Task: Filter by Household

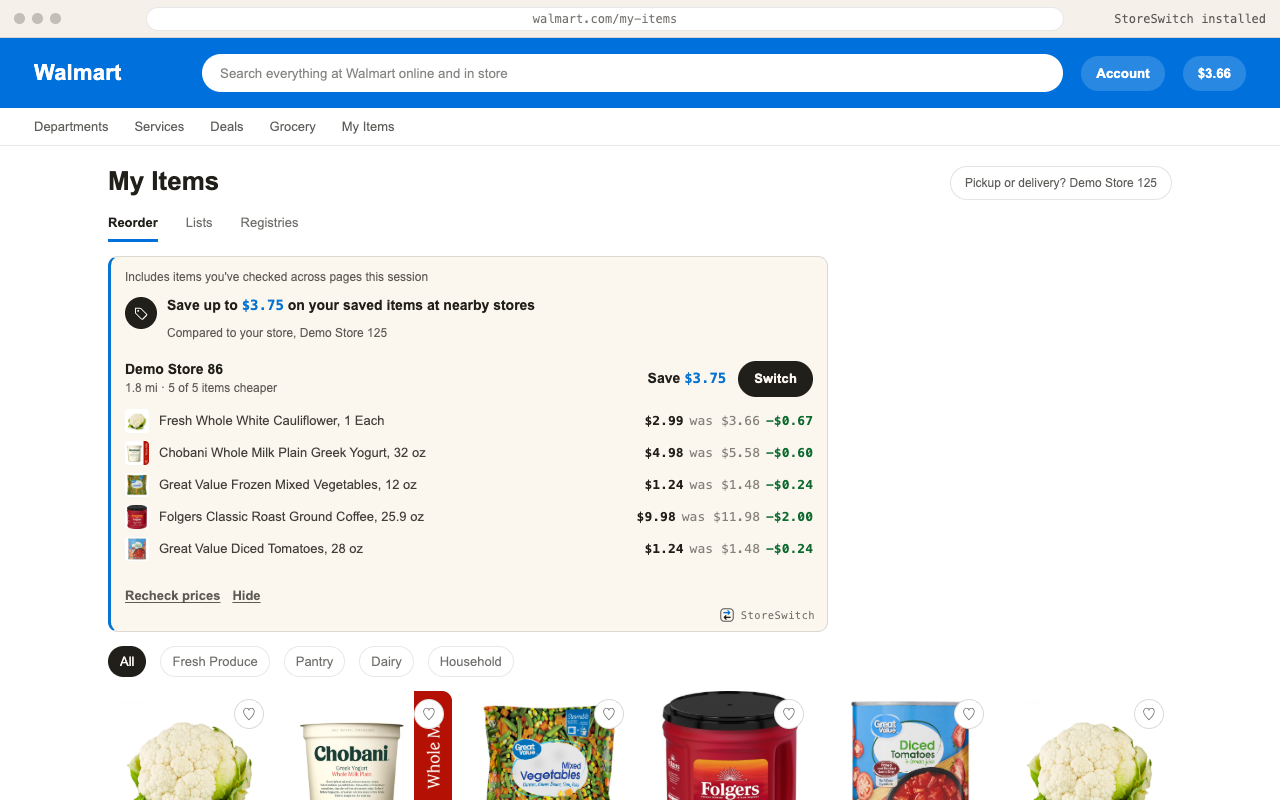Action: pos(470,662)
